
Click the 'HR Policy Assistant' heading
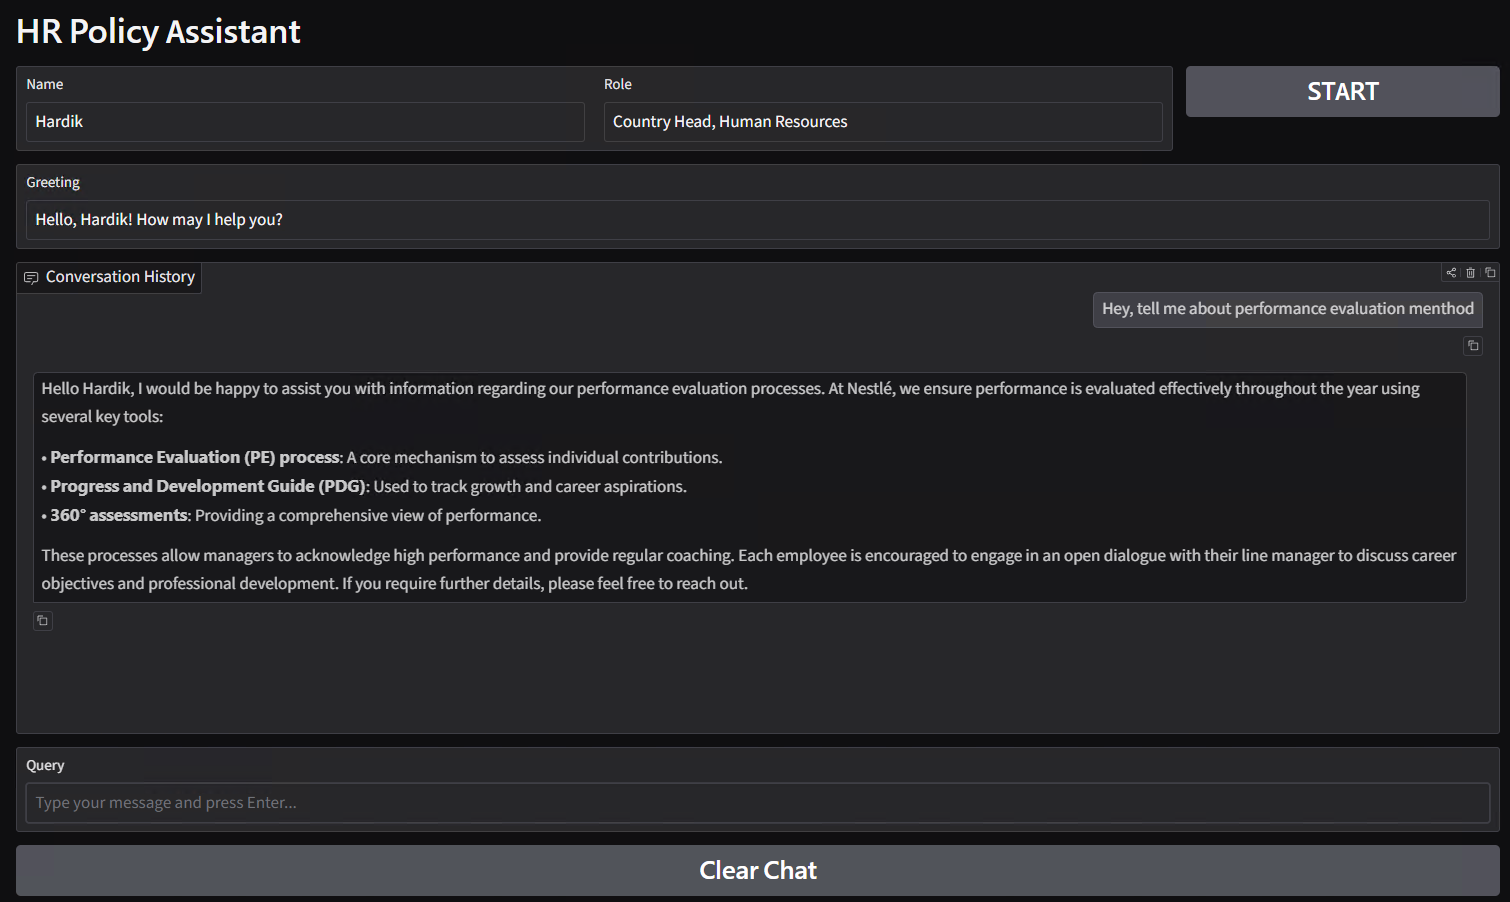(x=158, y=32)
